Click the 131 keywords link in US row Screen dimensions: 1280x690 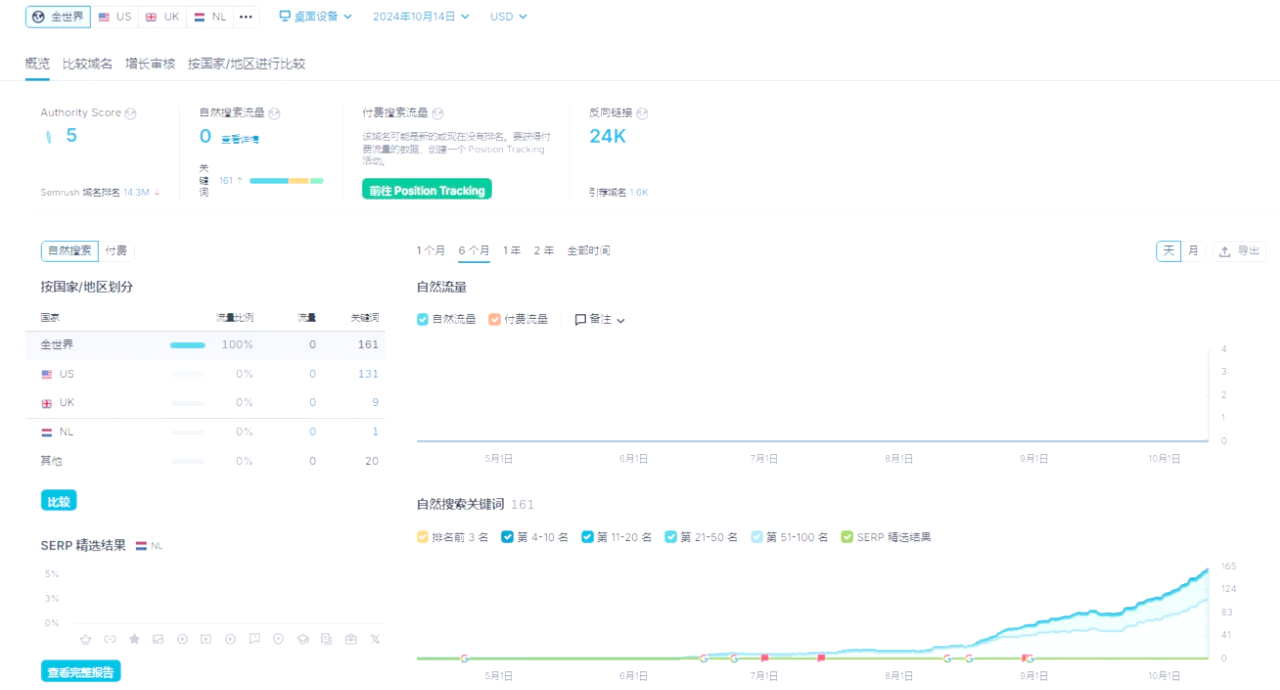point(368,374)
